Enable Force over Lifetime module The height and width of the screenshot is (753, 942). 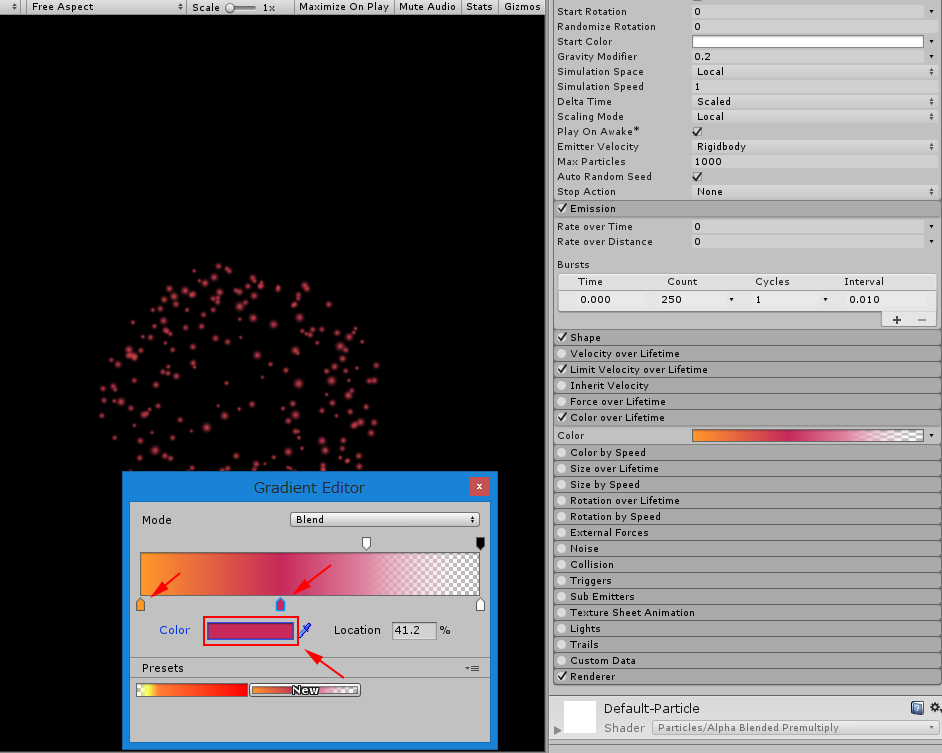tap(562, 401)
